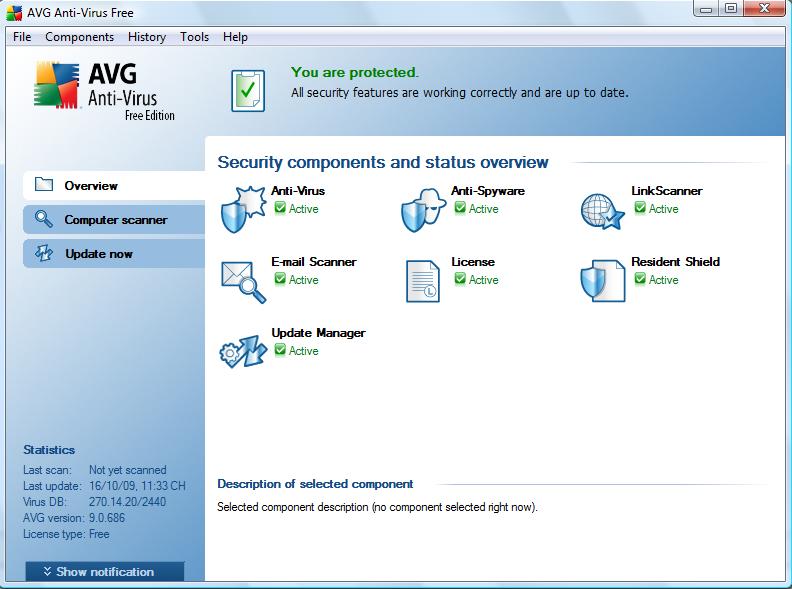
Task: Open the Update Manager gear icon
Action: click(x=242, y=351)
